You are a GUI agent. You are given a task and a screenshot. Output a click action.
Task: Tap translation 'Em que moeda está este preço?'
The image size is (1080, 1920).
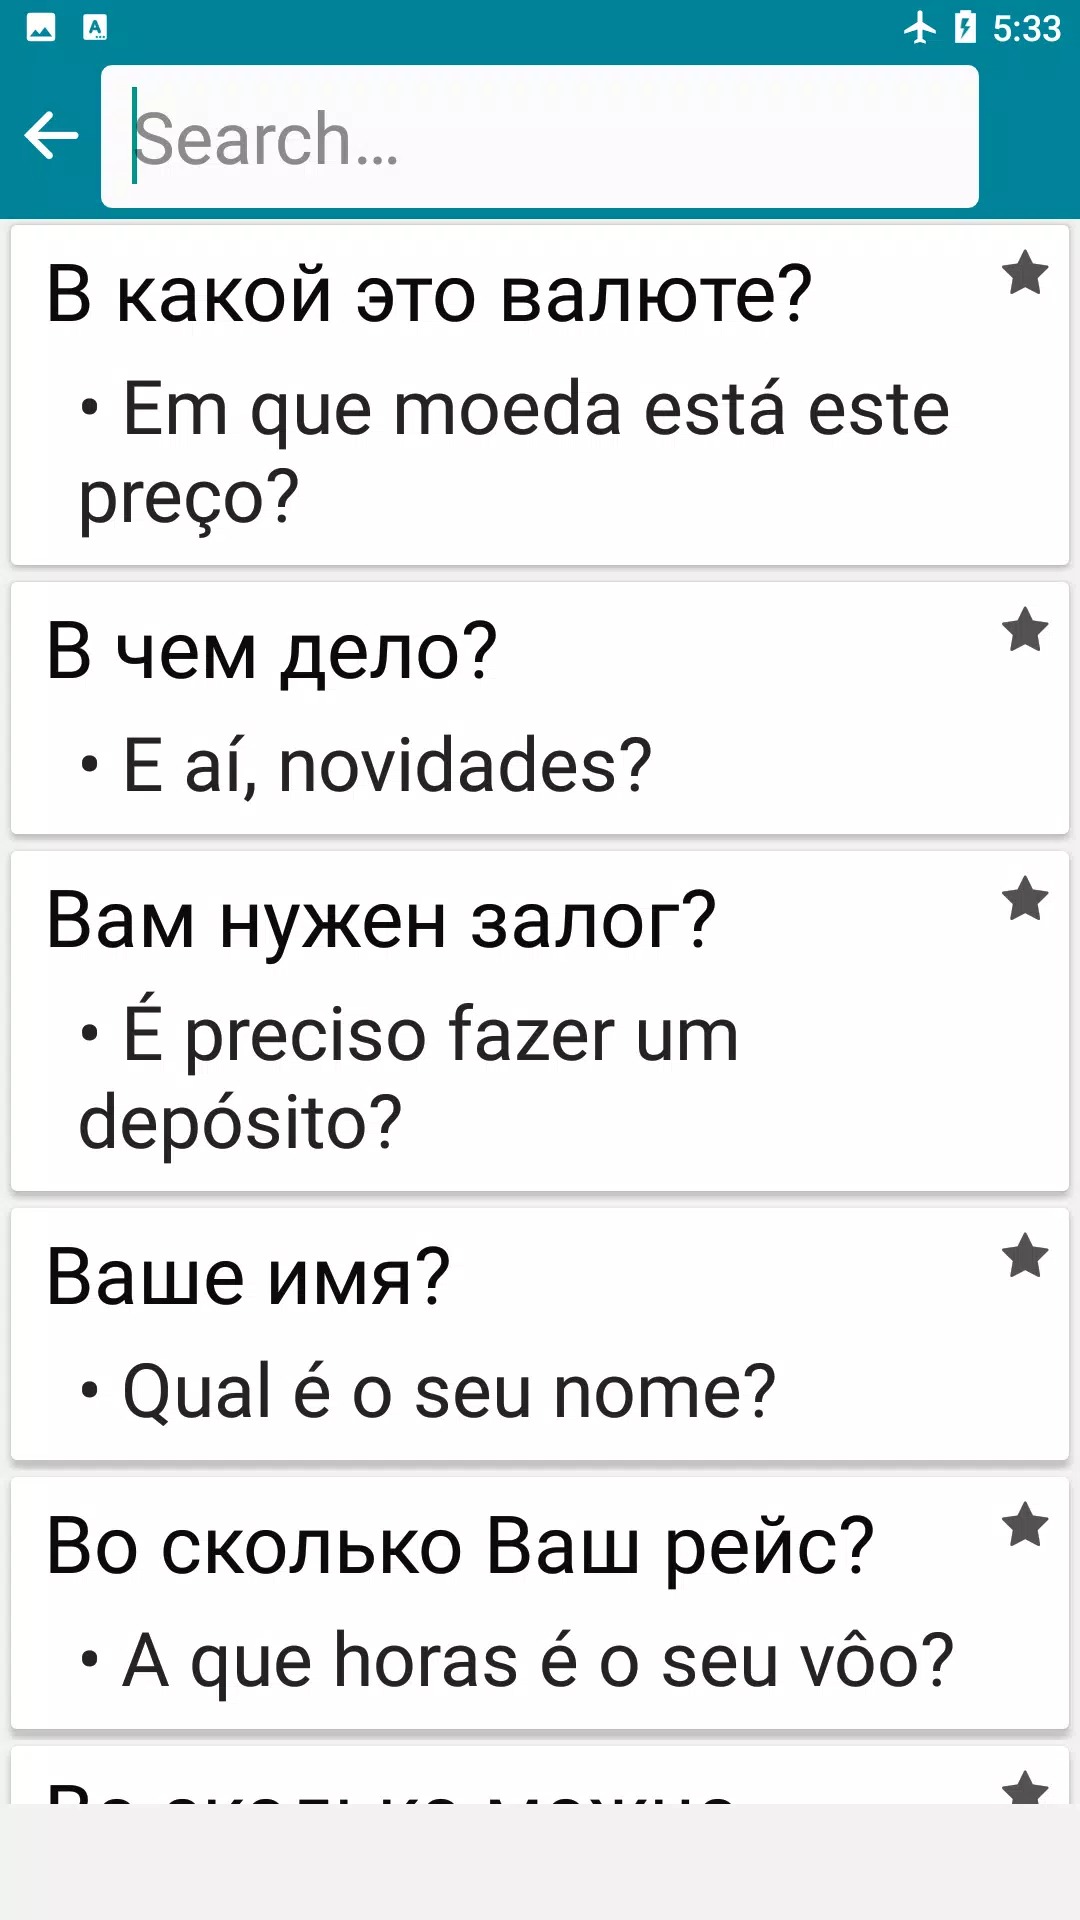pyautogui.click(x=514, y=452)
